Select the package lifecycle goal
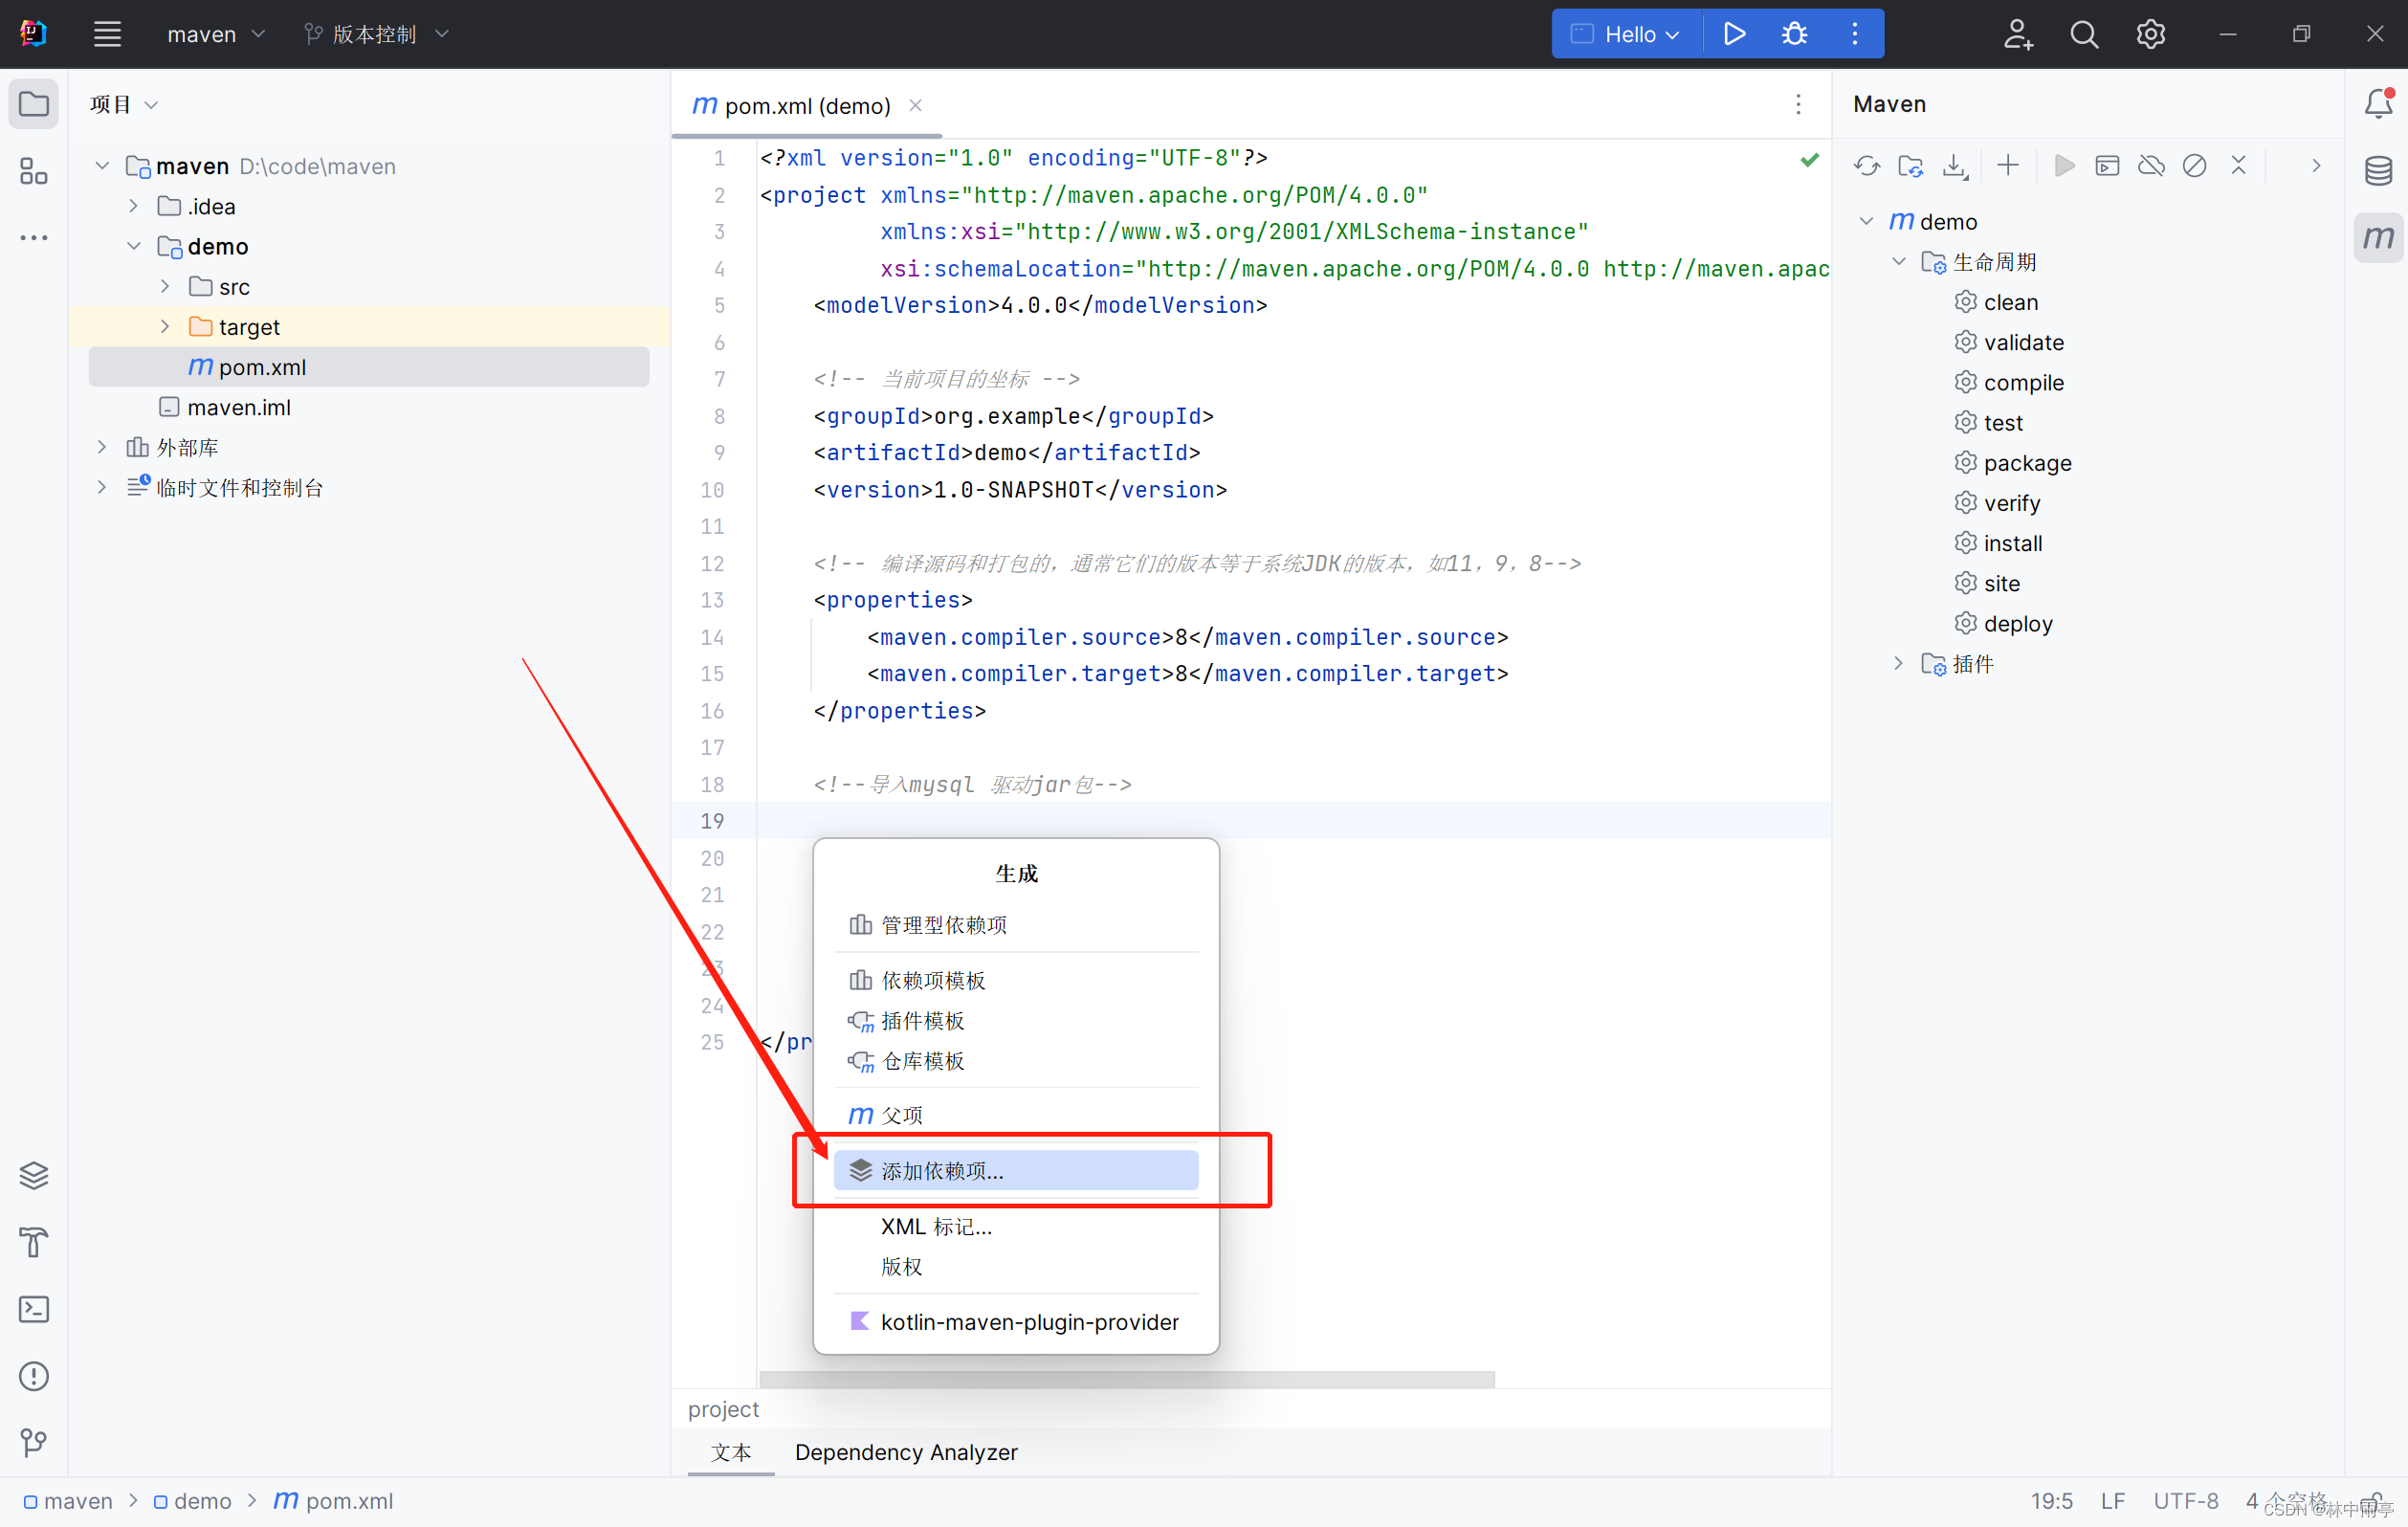The image size is (2408, 1527). (2027, 463)
